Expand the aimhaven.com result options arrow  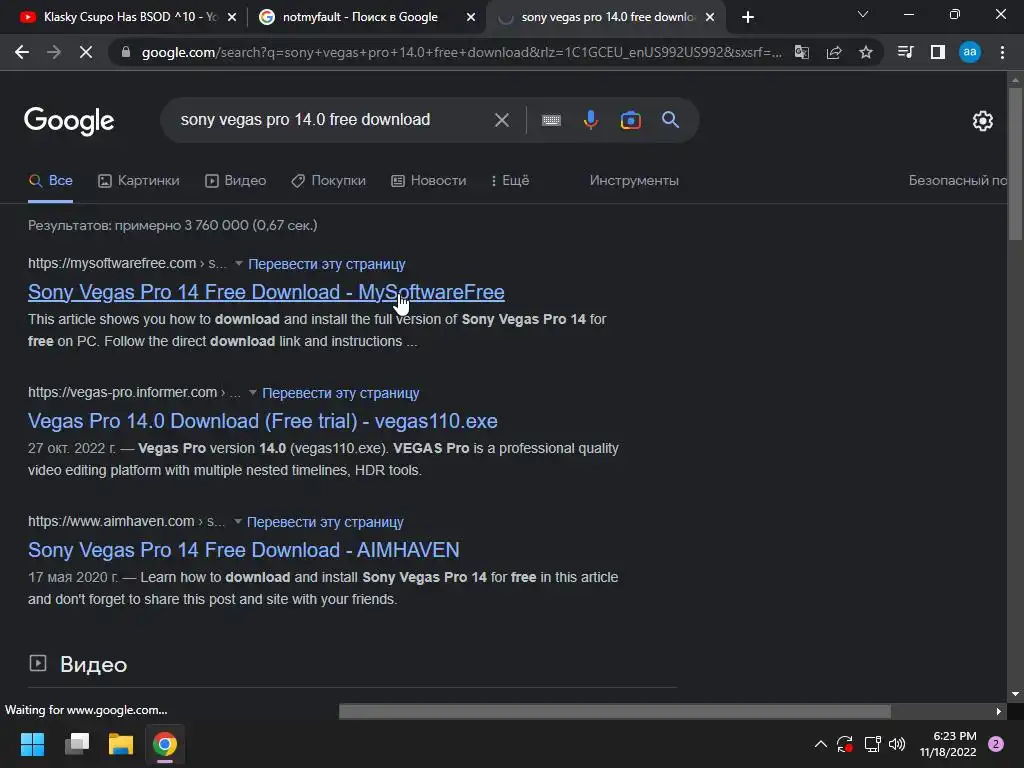pos(238,522)
